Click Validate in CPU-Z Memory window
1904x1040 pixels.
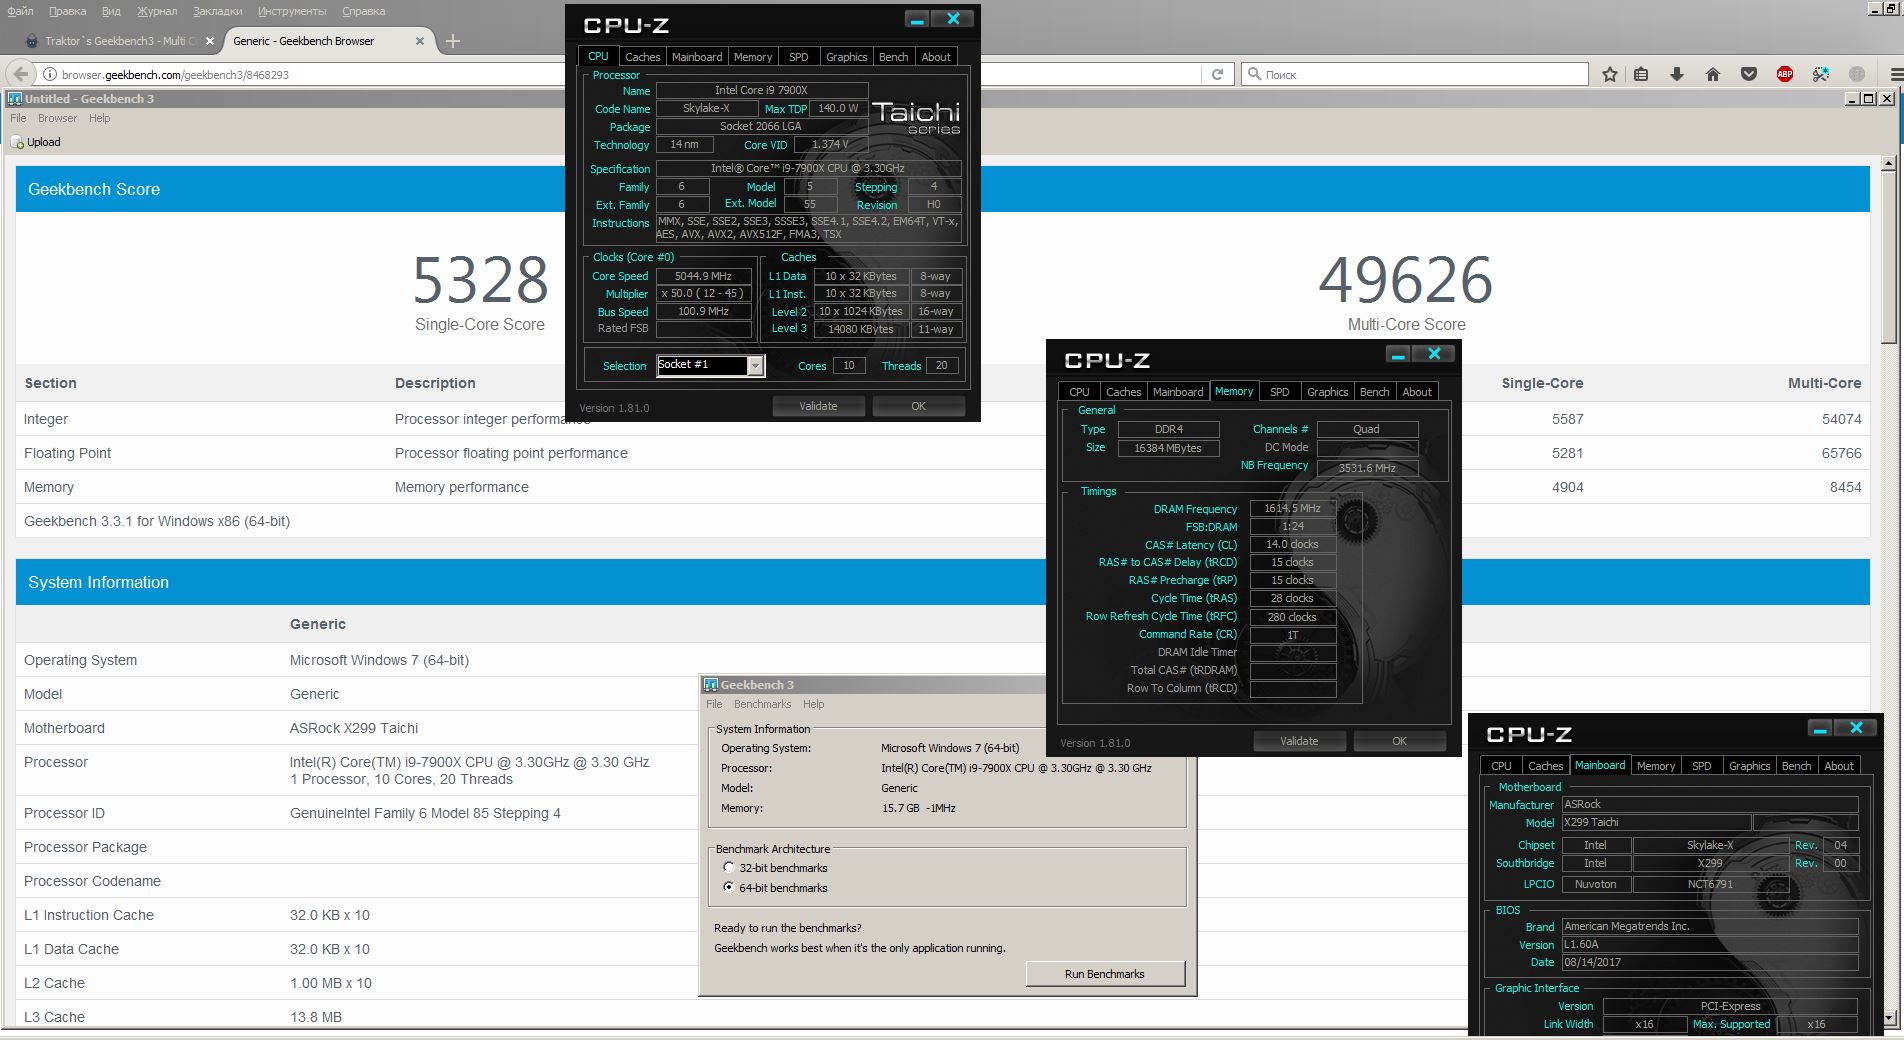(1299, 741)
